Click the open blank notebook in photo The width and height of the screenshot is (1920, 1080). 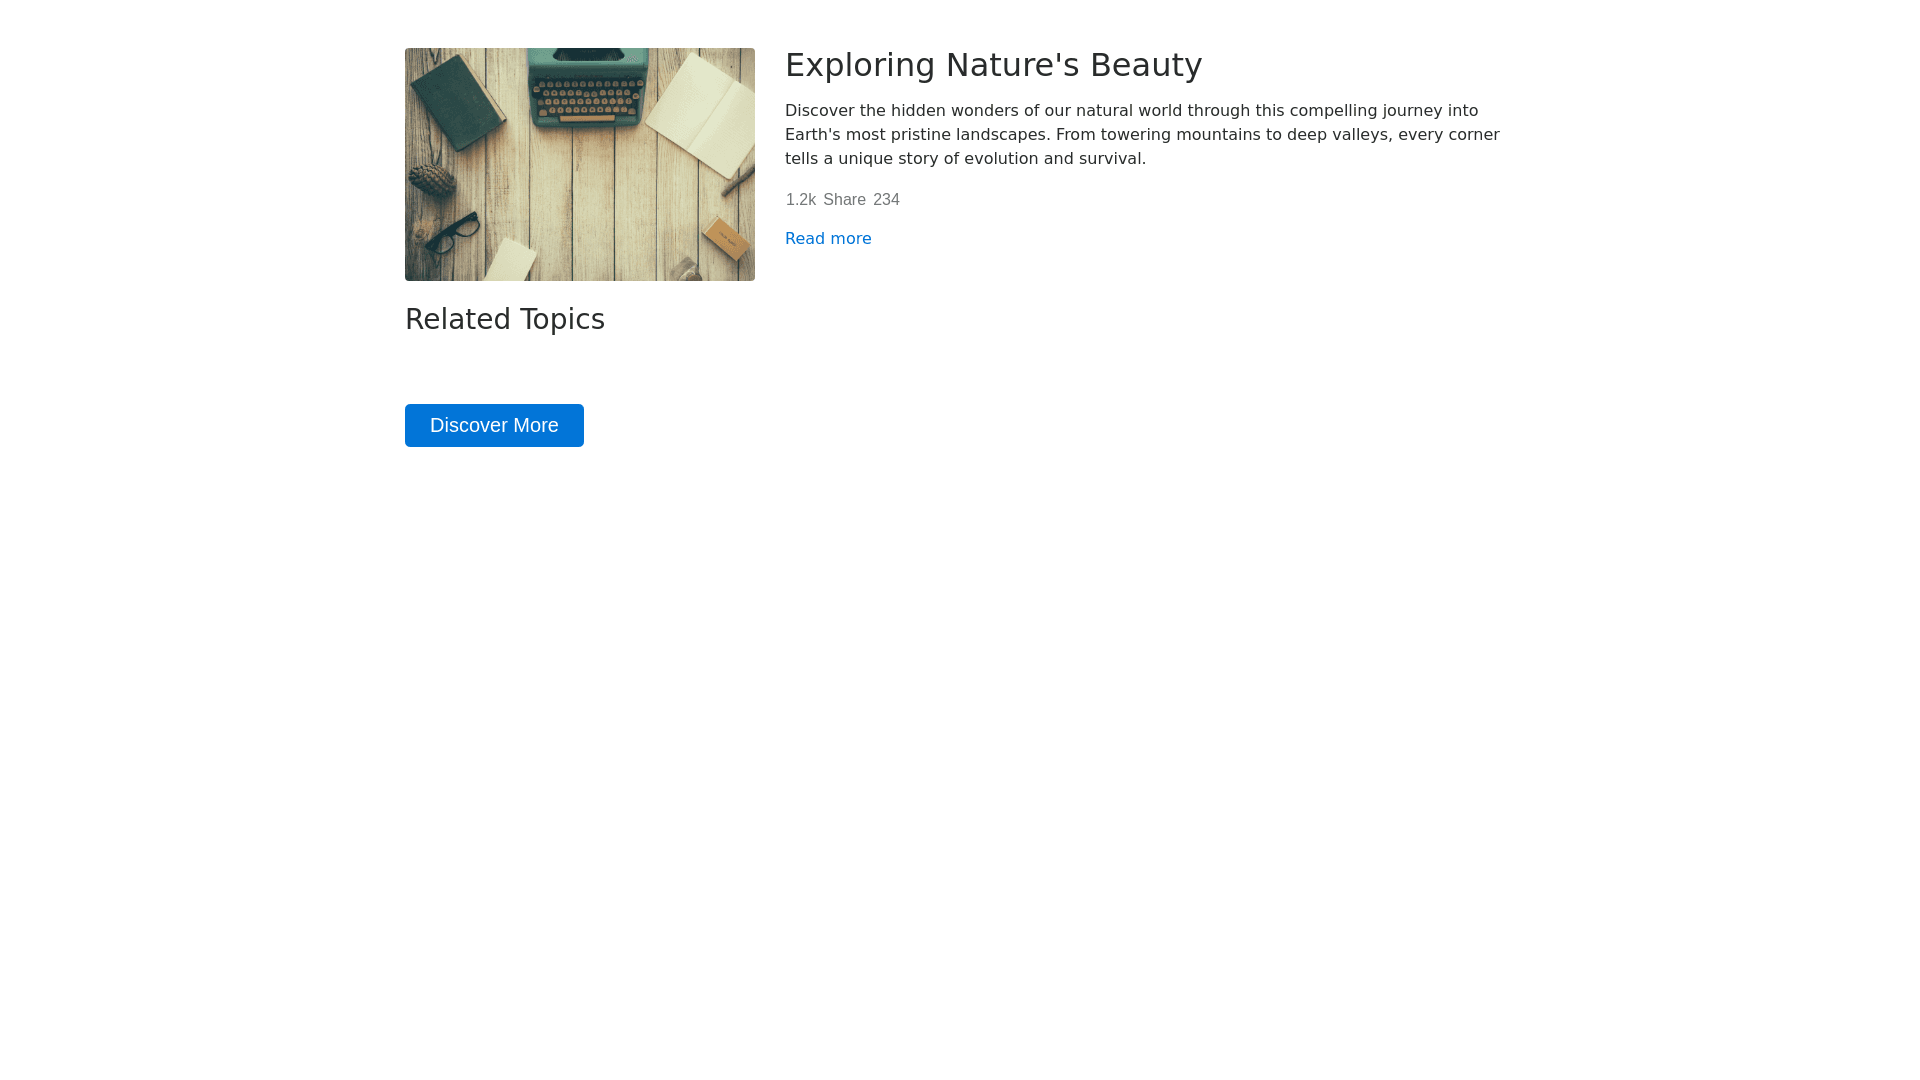click(700, 112)
